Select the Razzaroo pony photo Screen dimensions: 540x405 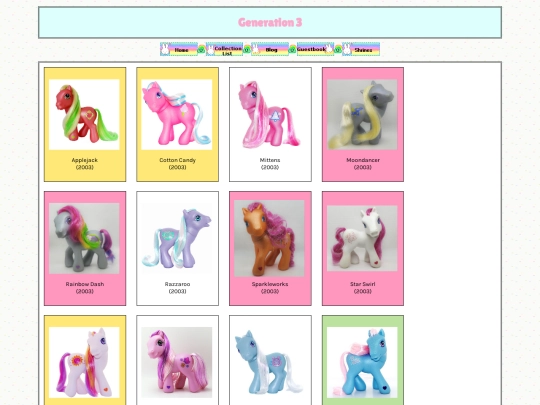(x=177, y=238)
